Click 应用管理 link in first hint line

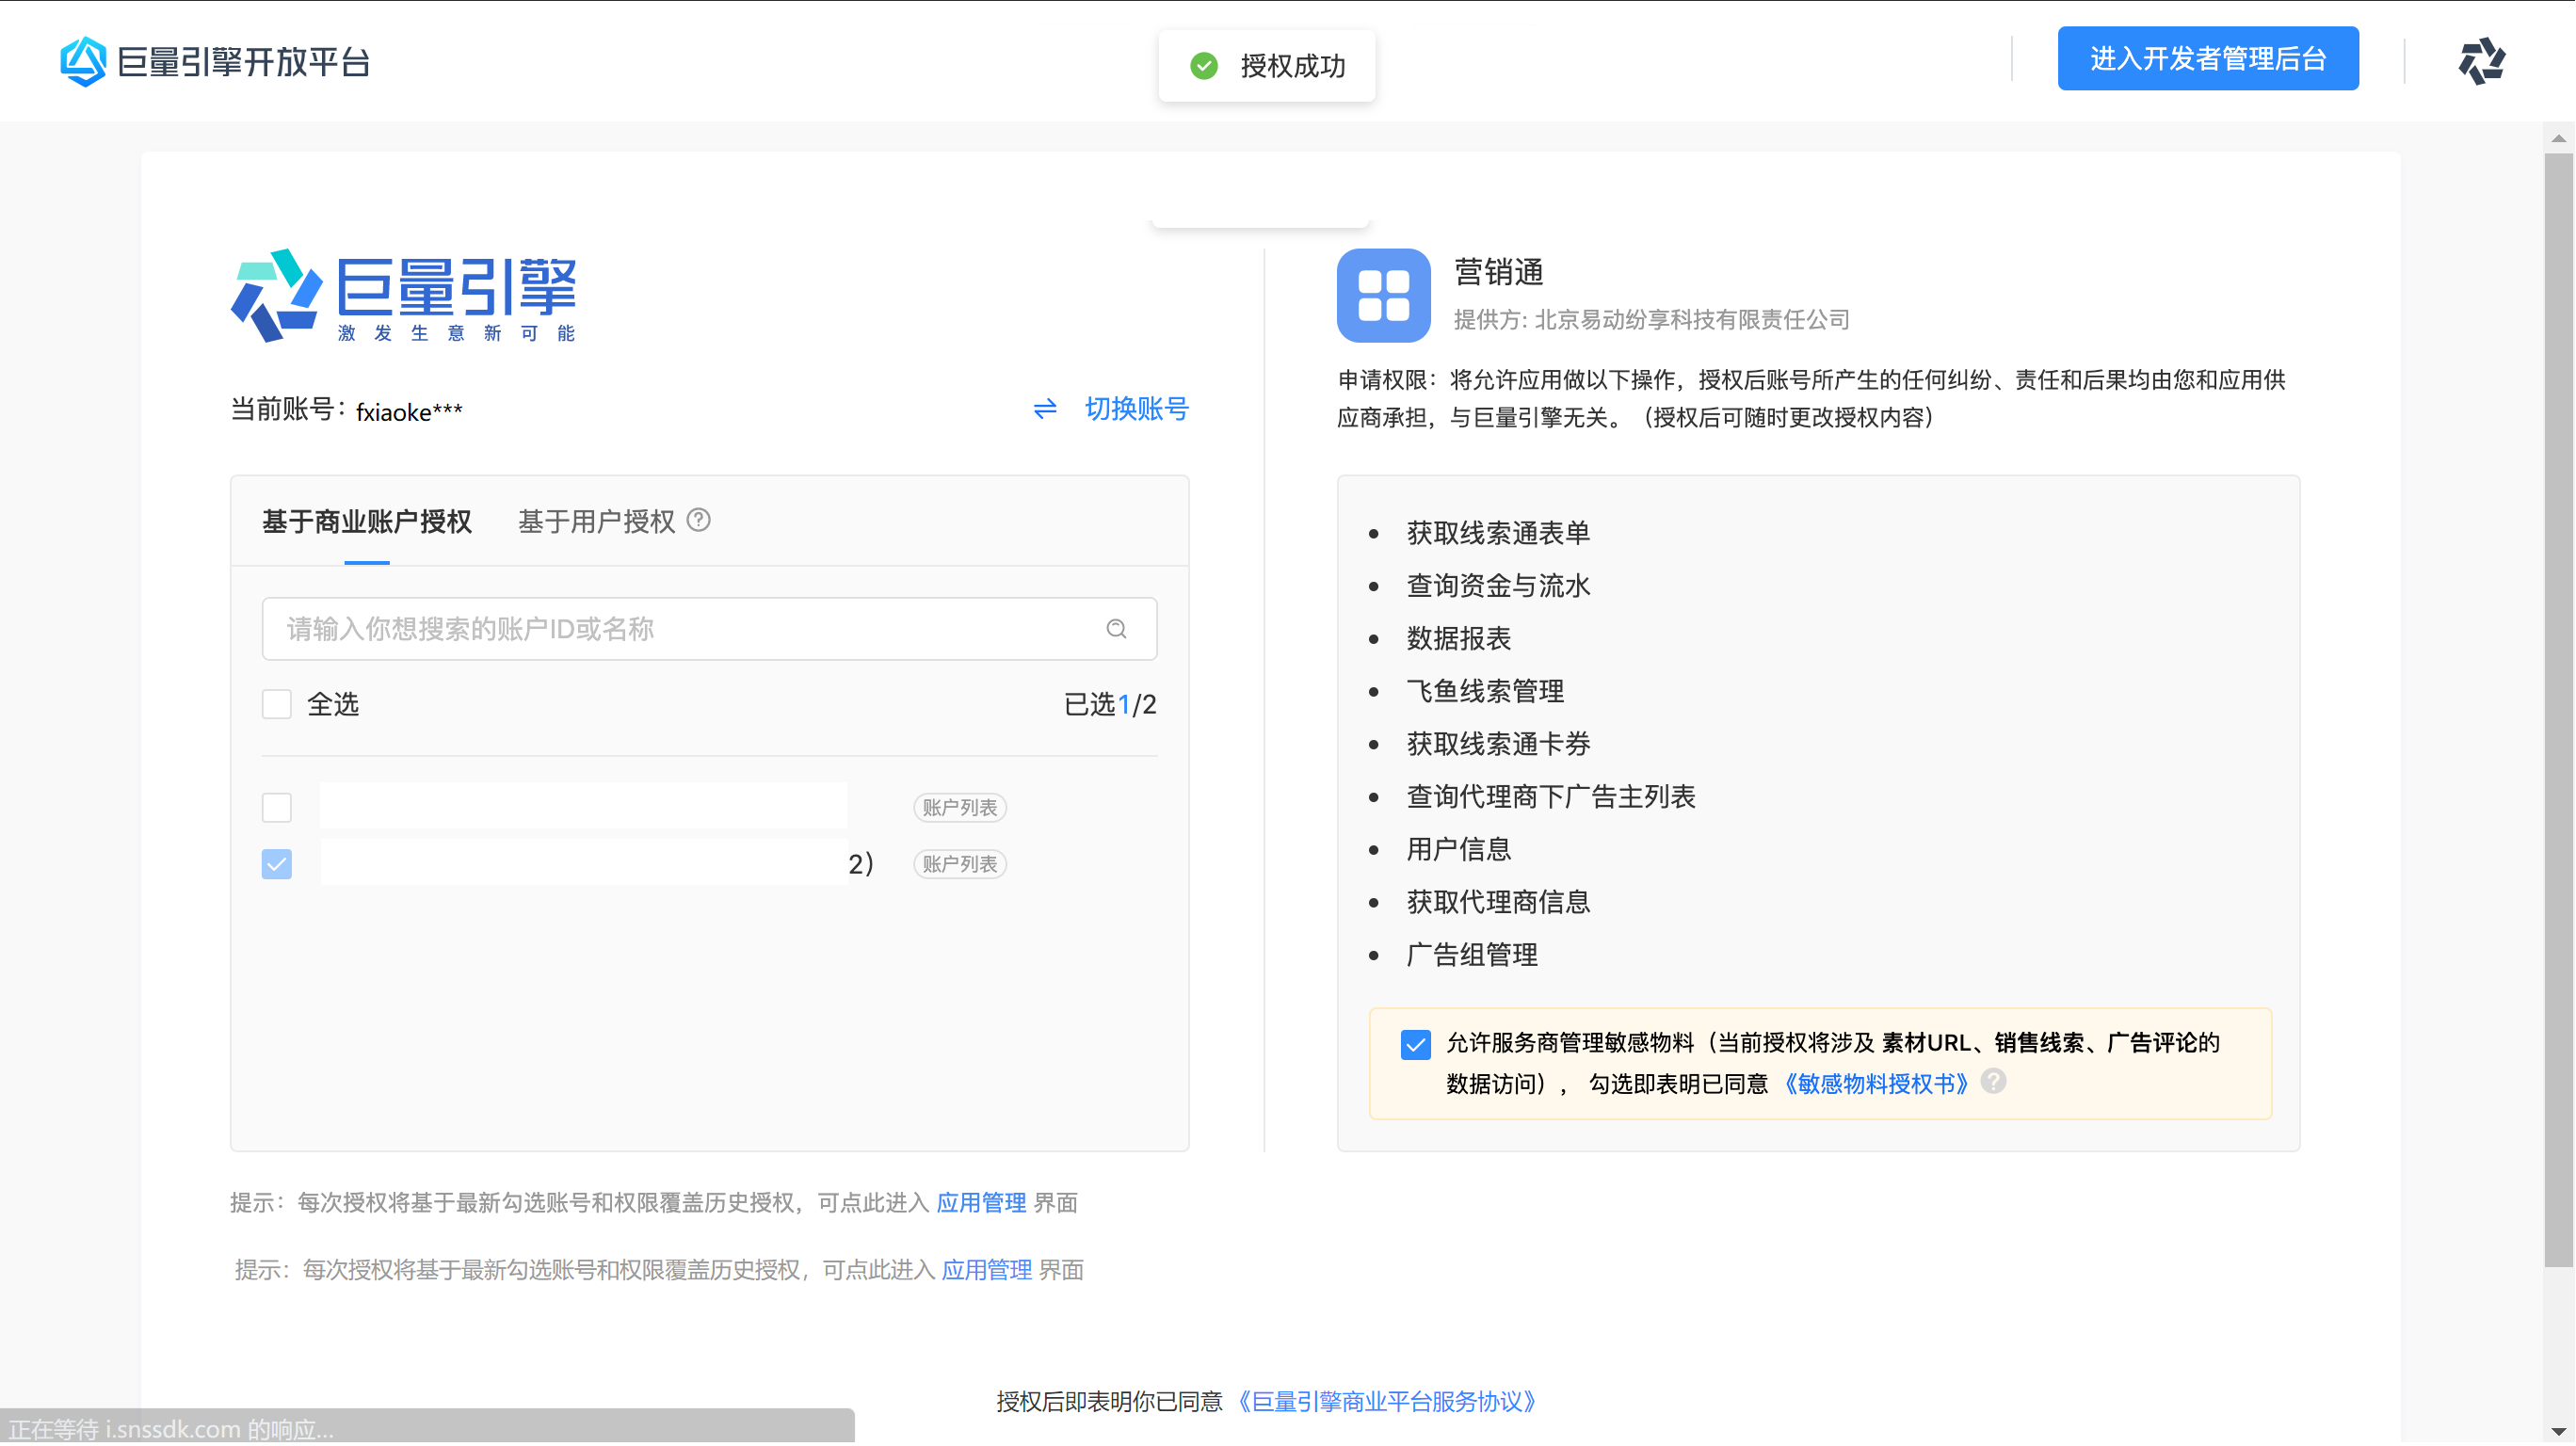(981, 1203)
